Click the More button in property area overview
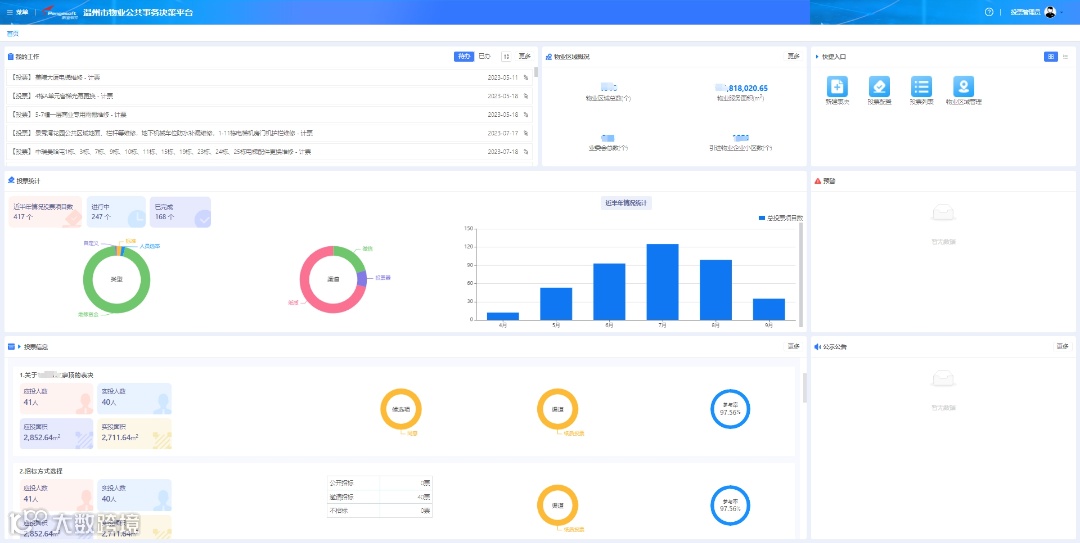This screenshot has width=1080, height=543. [793, 57]
